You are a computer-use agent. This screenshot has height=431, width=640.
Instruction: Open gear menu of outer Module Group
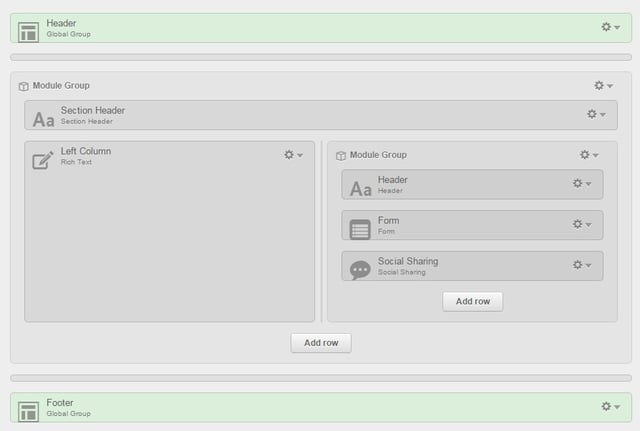(603, 85)
